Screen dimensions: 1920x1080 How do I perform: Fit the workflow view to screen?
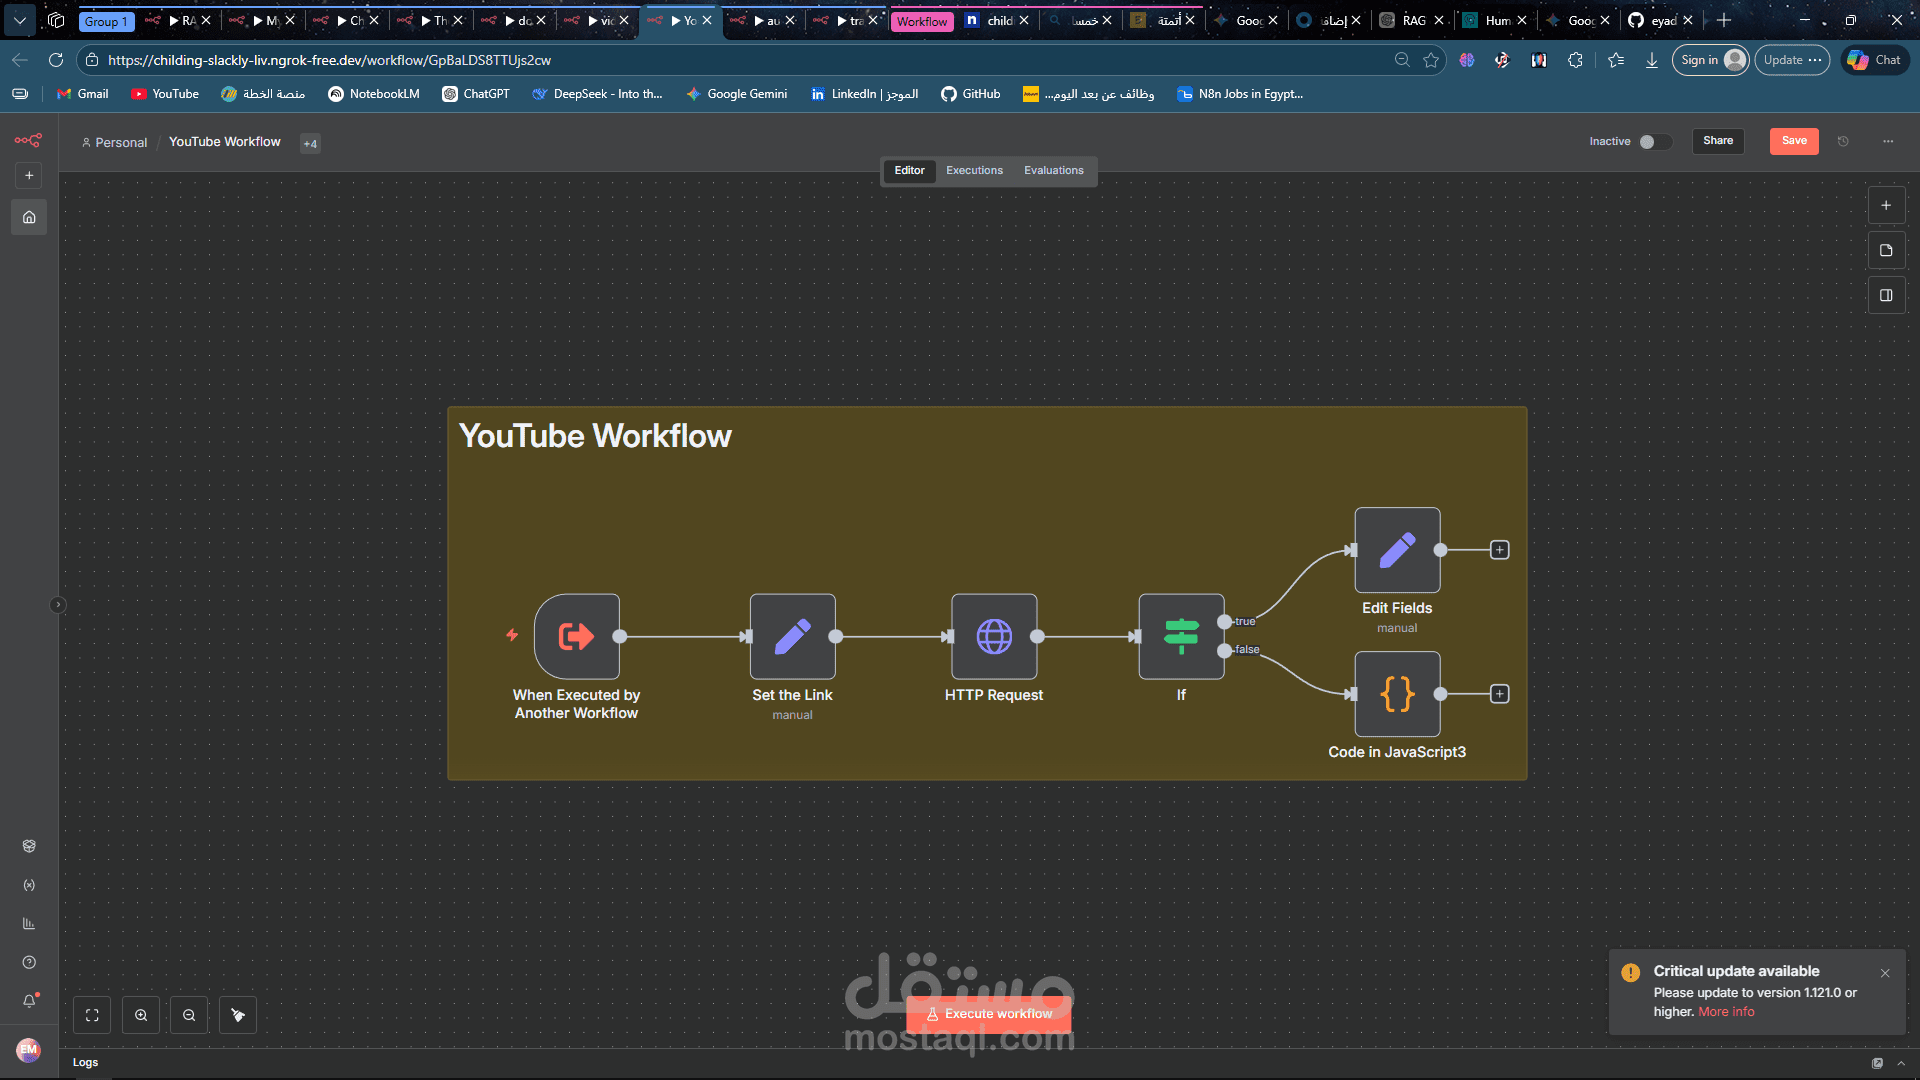point(92,1015)
